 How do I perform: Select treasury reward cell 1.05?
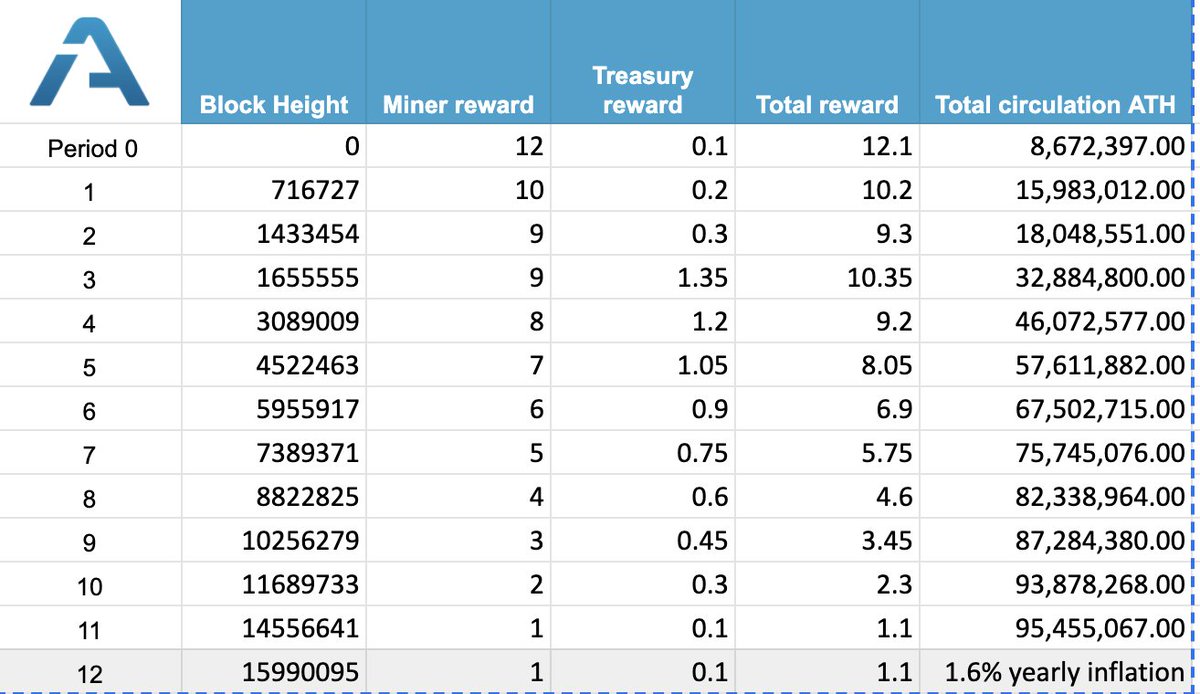click(x=642, y=367)
